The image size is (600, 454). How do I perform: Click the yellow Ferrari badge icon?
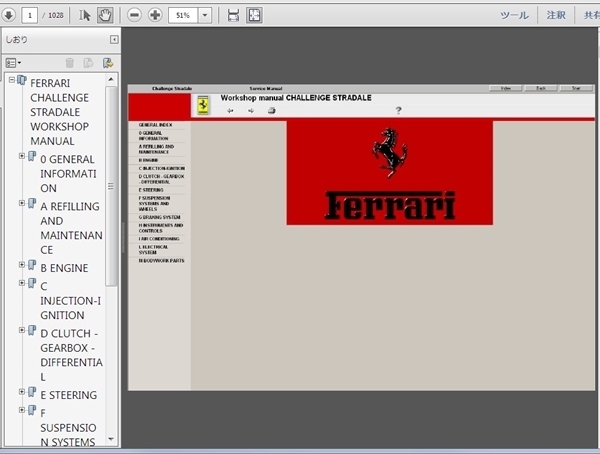(x=203, y=105)
